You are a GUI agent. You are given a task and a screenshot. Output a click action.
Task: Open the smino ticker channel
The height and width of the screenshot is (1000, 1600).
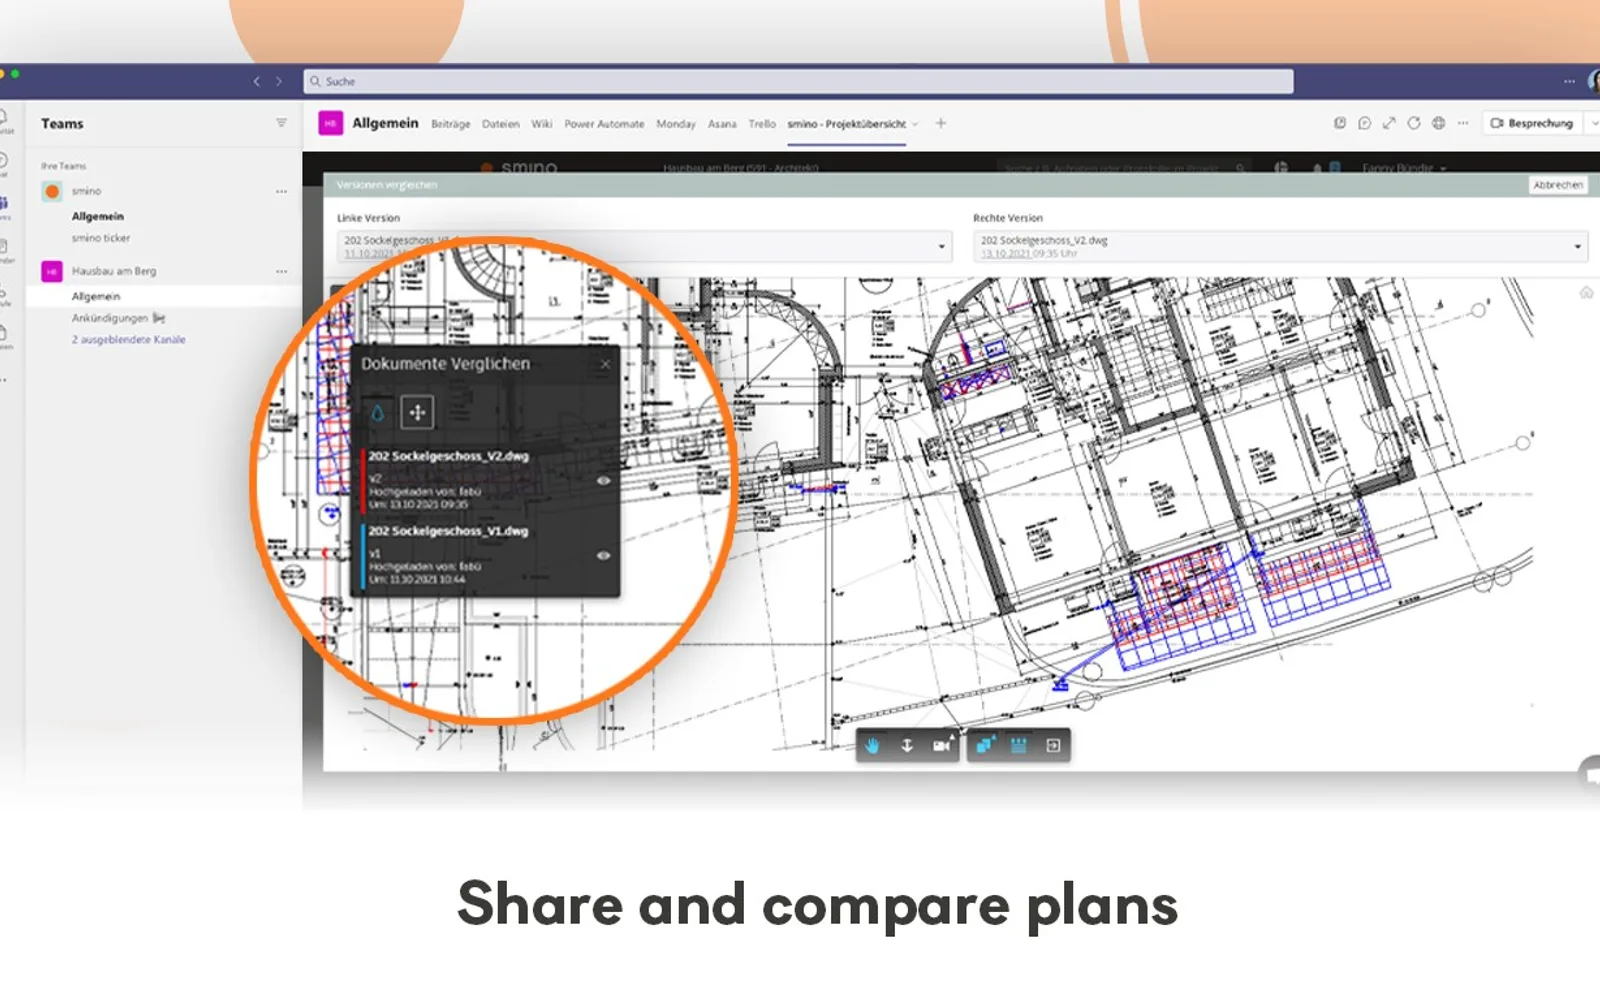pos(101,238)
